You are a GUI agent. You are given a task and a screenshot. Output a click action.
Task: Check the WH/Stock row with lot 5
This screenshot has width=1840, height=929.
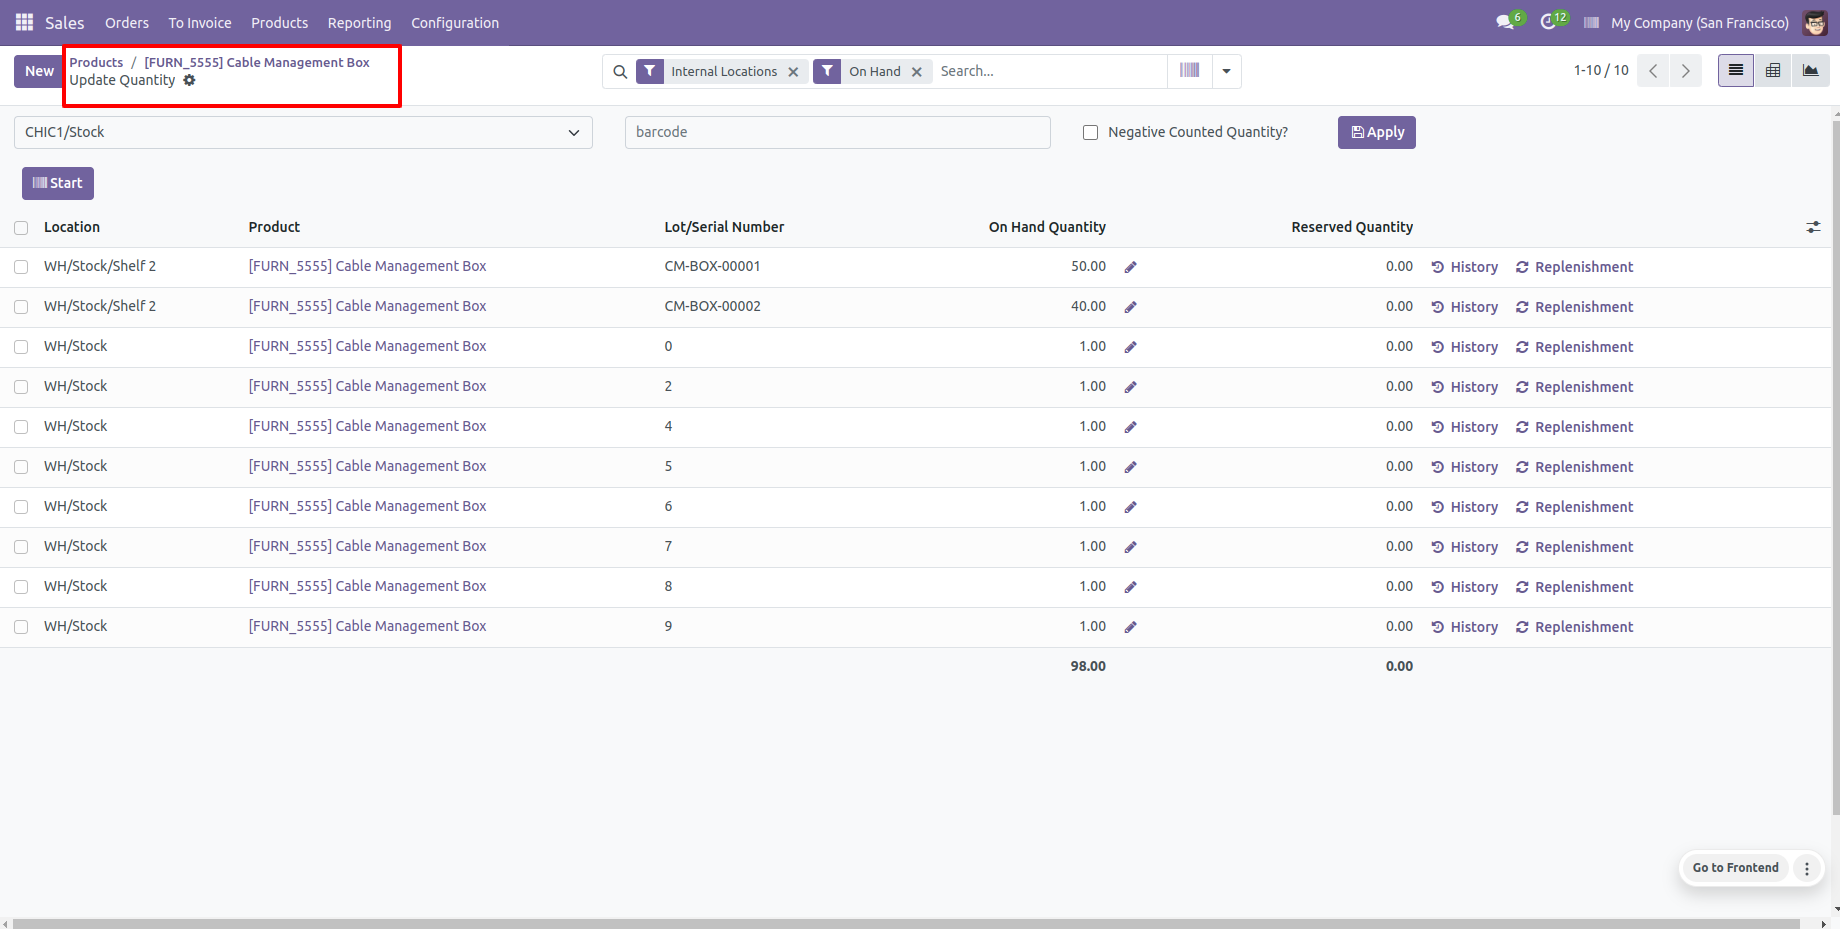pyautogui.click(x=21, y=467)
